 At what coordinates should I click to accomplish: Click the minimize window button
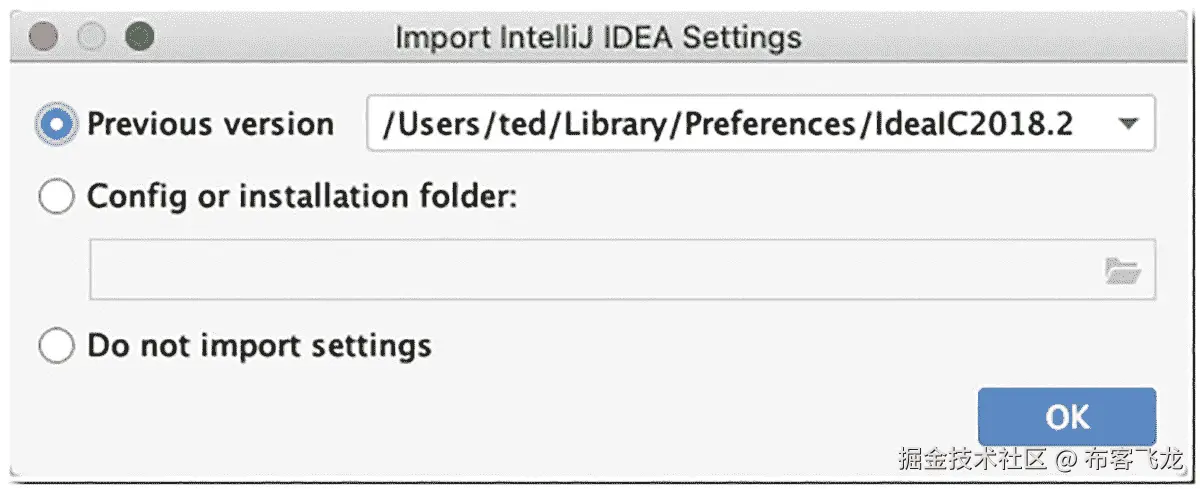pos(92,37)
